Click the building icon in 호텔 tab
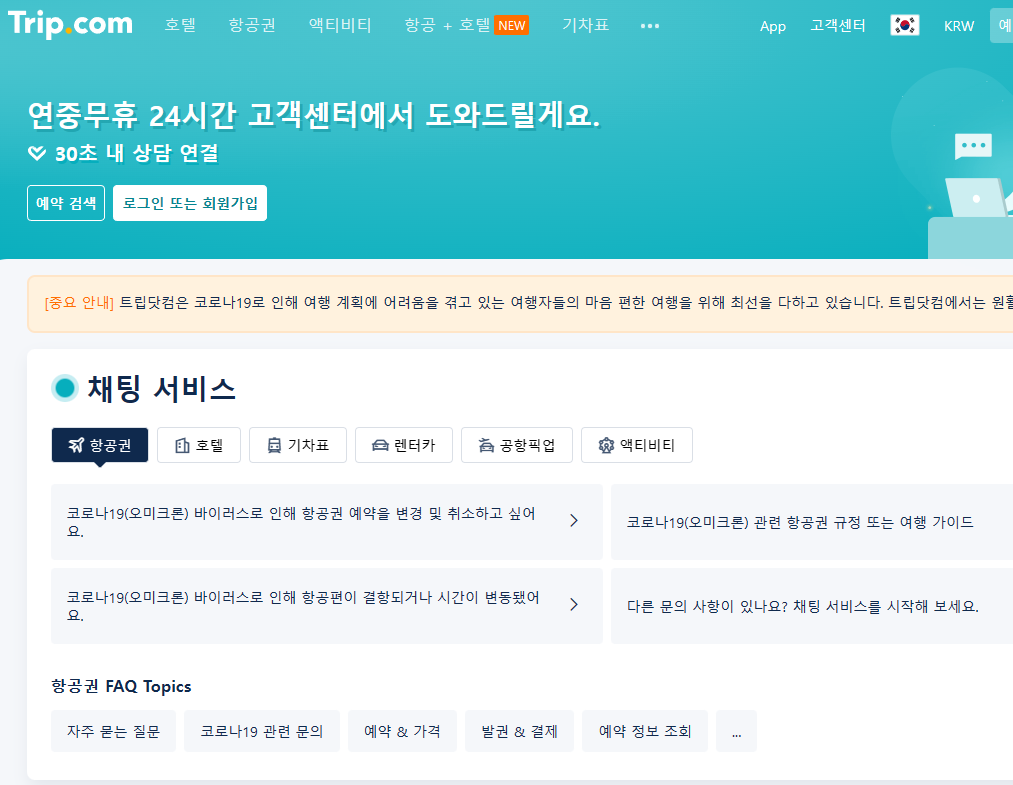 [182, 445]
